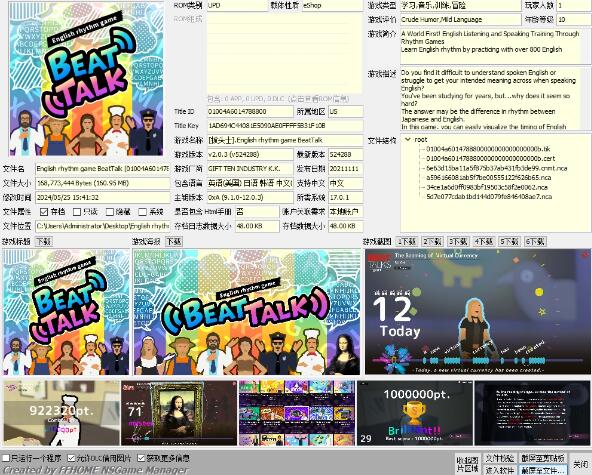Toggle the 存档 file attribute checkbox
The image size is (592, 475).
pyautogui.click(x=44, y=212)
